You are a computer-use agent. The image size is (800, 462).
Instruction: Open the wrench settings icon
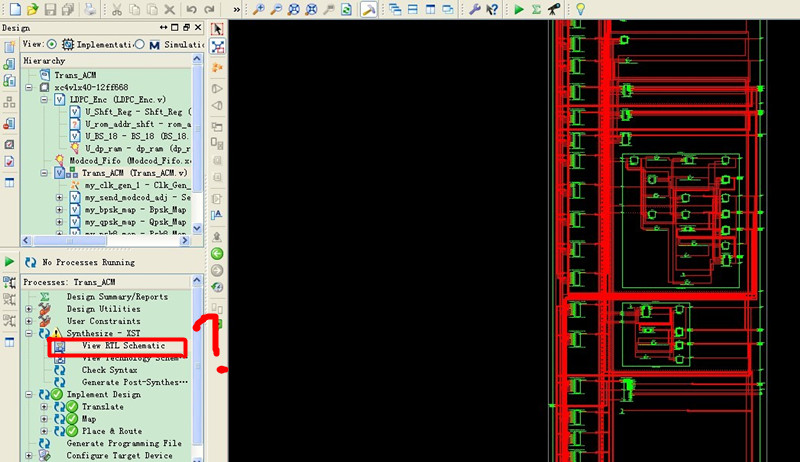[x=474, y=9]
